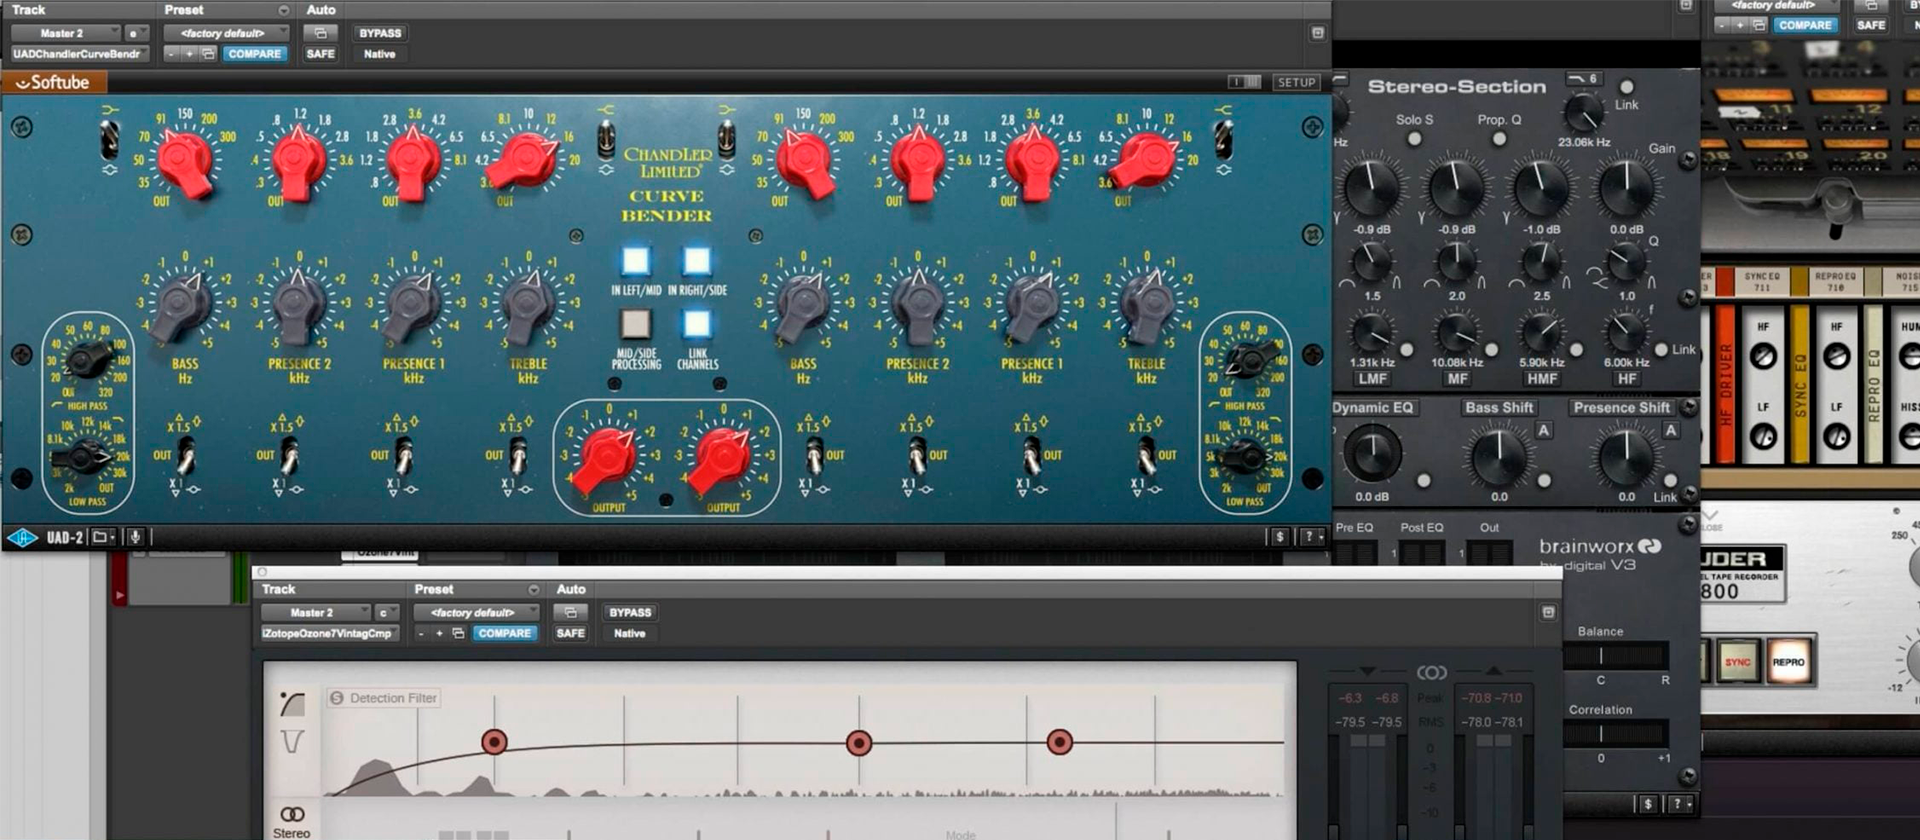
Task: Click the UAD-2 dollar sign icon
Action: coord(1280,537)
